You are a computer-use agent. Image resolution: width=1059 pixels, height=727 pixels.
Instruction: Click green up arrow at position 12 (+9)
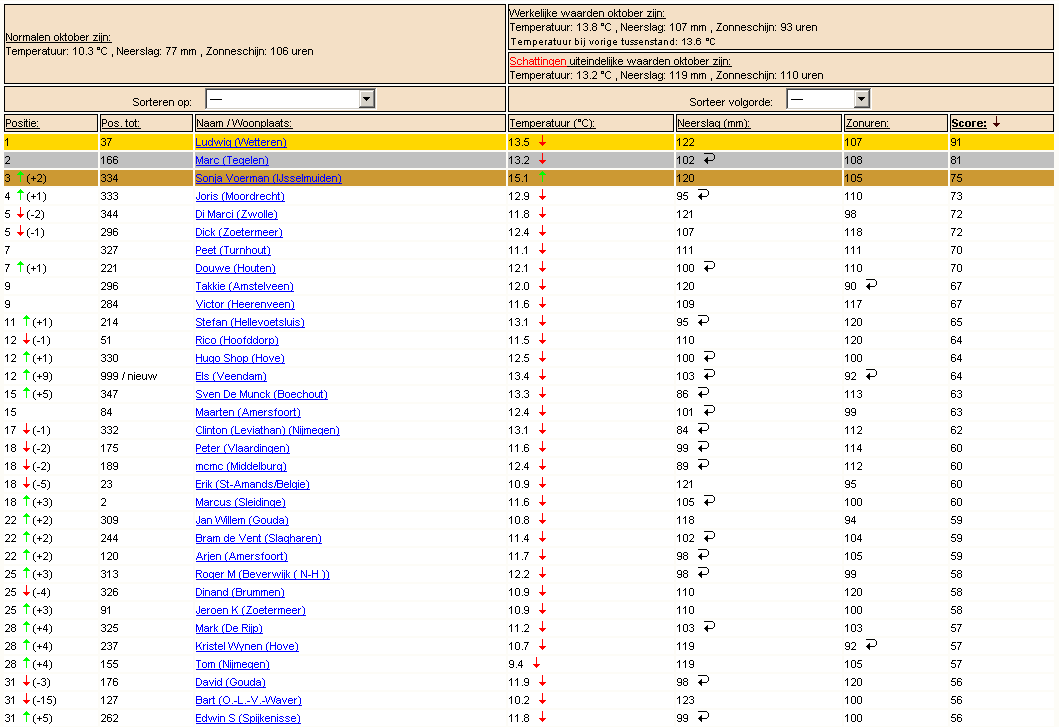[x=26, y=375]
